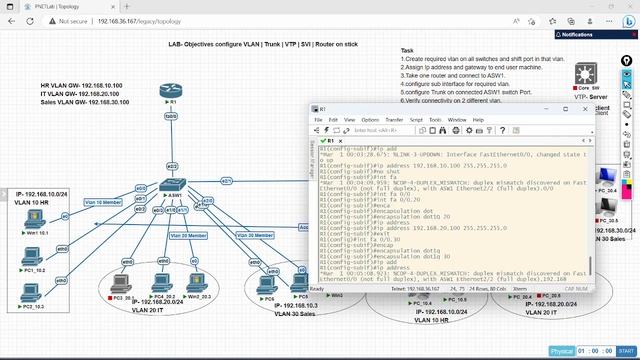Viewport: 640px width, 360px height.
Task: Close the R1 session tab
Action: tap(340, 141)
